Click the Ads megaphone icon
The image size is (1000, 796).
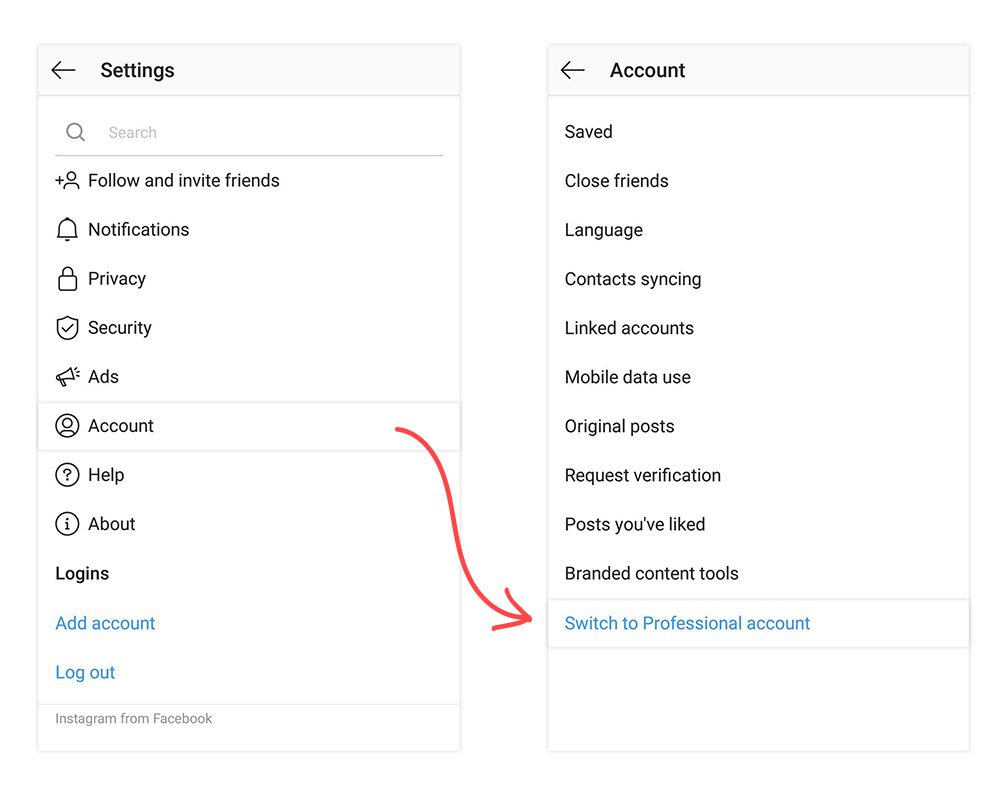coord(67,376)
